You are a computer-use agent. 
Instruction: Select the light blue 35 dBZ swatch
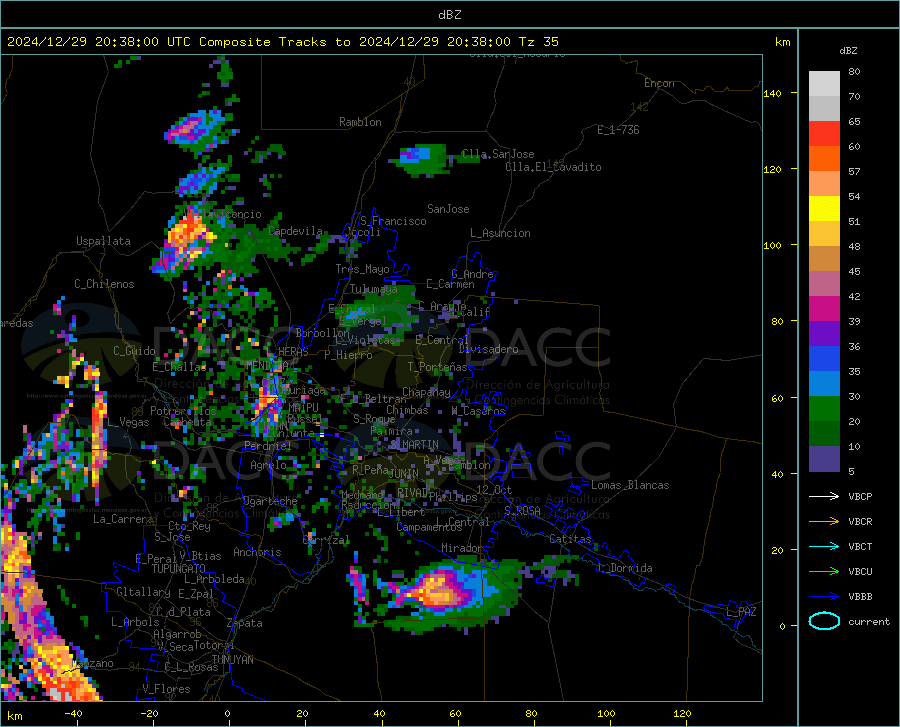(824, 383)
